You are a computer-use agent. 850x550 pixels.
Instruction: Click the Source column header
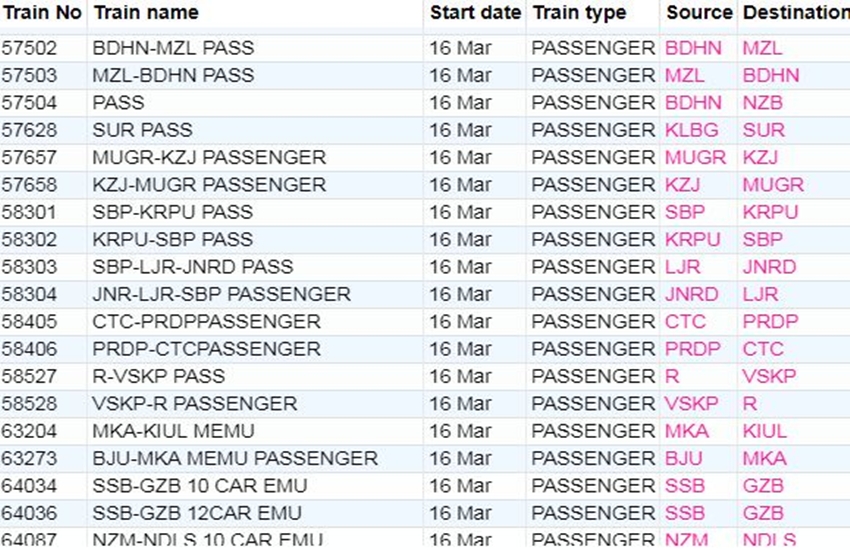(x=699, y=13)
